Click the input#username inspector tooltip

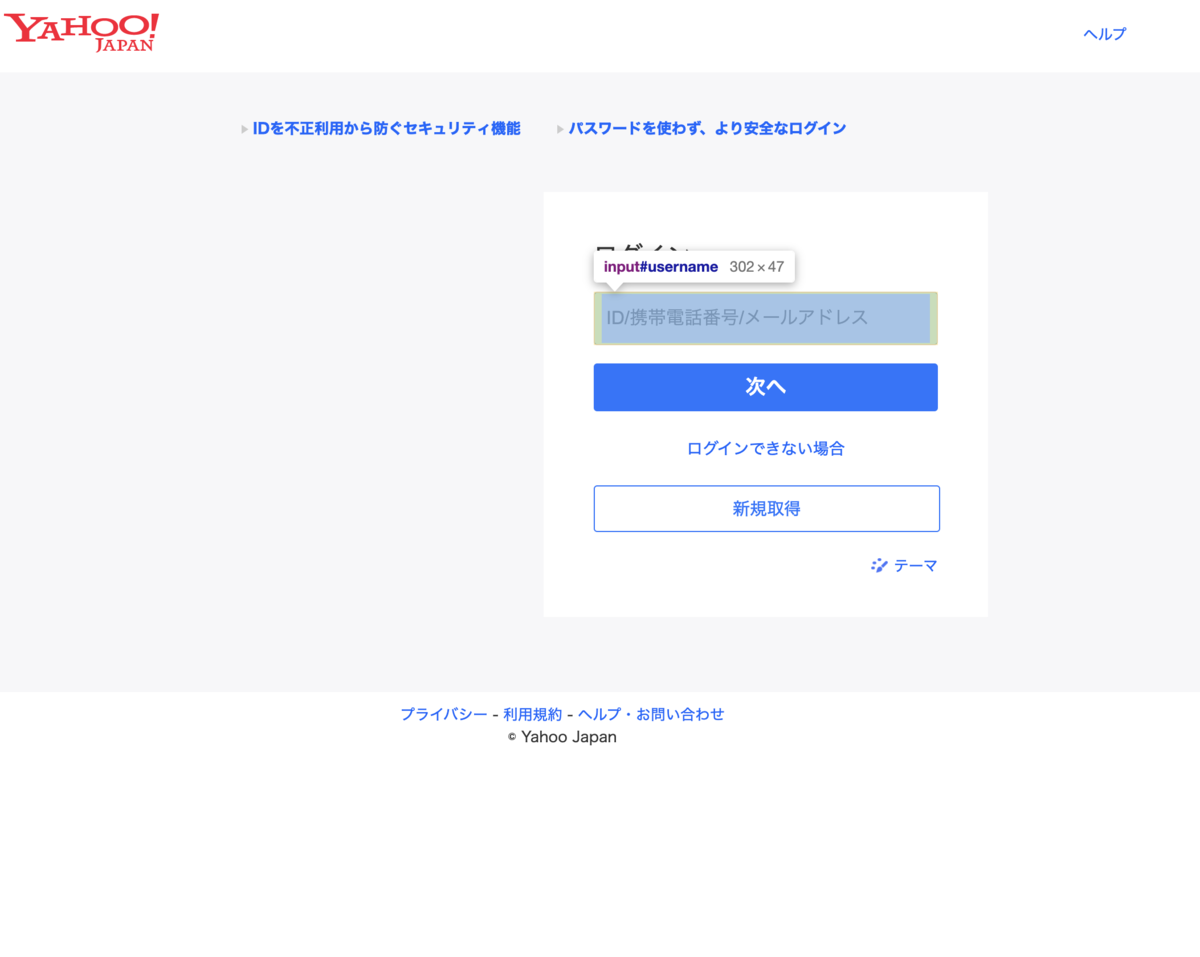click(x=694, y=267)
